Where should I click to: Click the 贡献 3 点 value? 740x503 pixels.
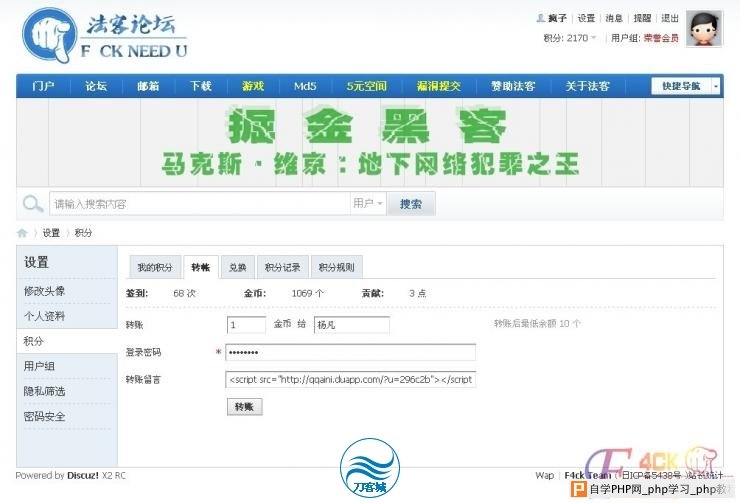click(417, 293)
